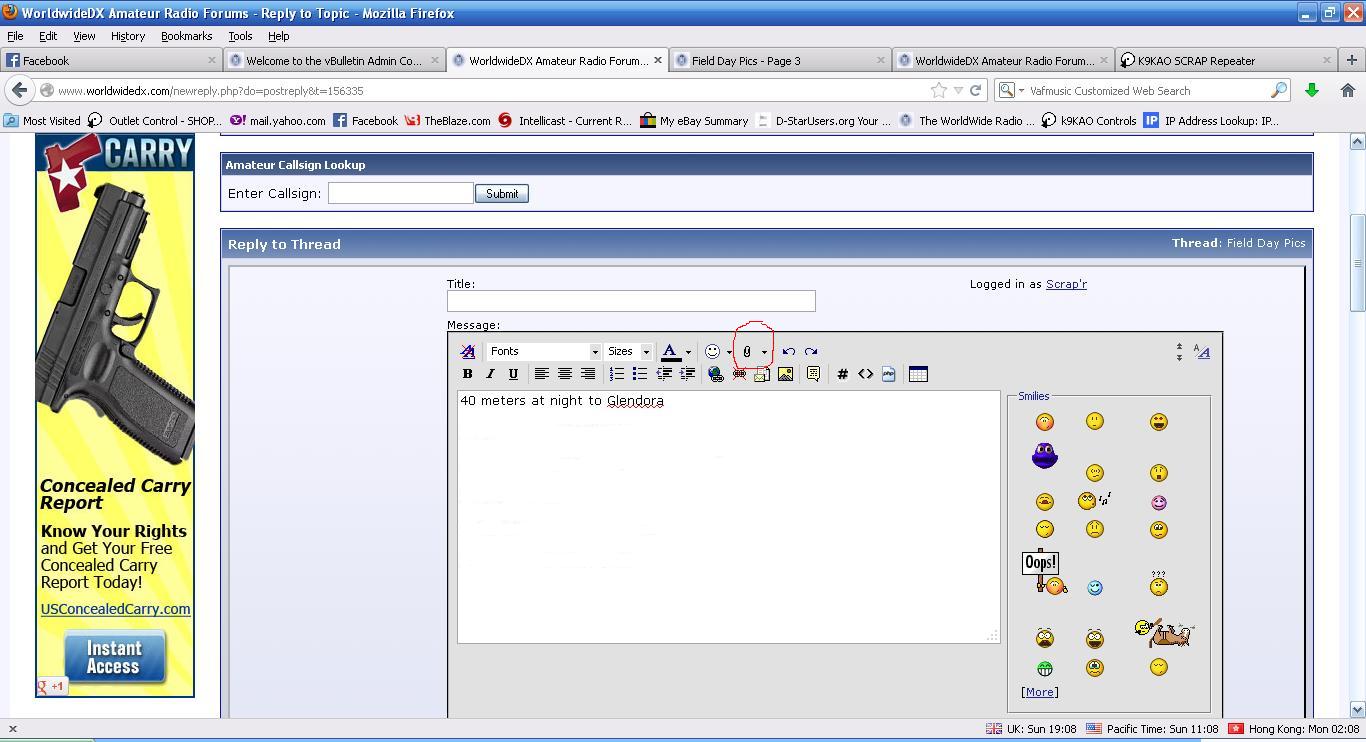Click the paperclip attachment icon
Screen dimensions: 1366x742
point(747,352)
